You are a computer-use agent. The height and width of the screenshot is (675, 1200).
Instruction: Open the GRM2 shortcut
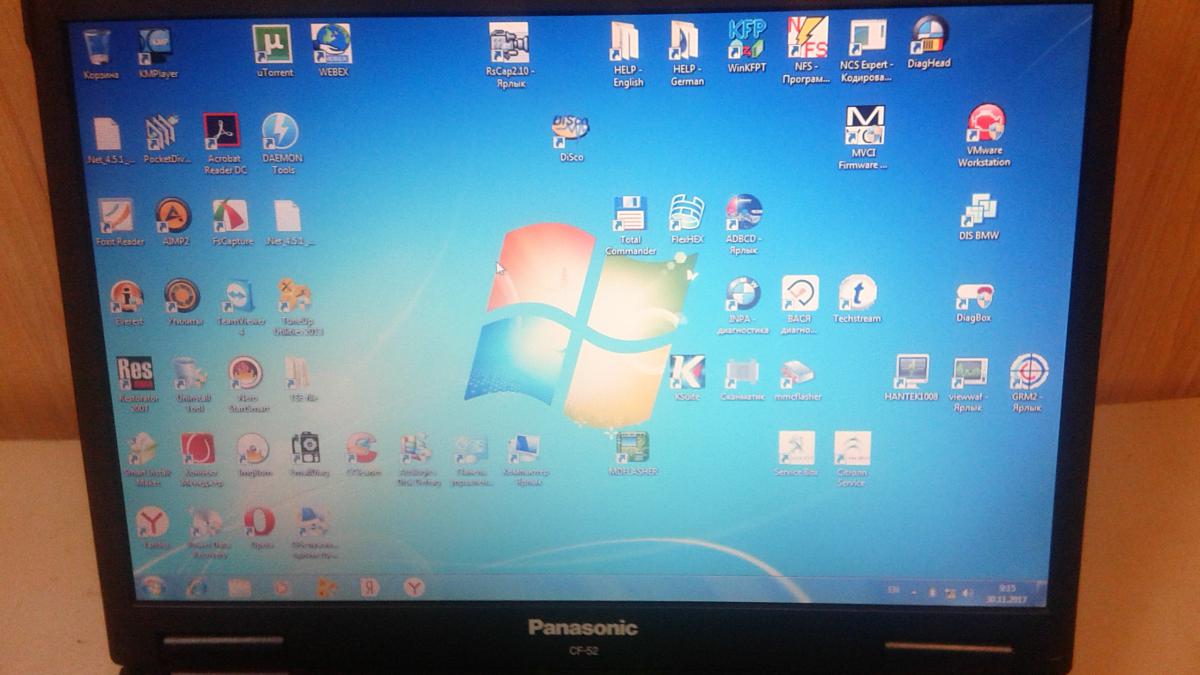pyautogui.click(x=1028, y=375)
